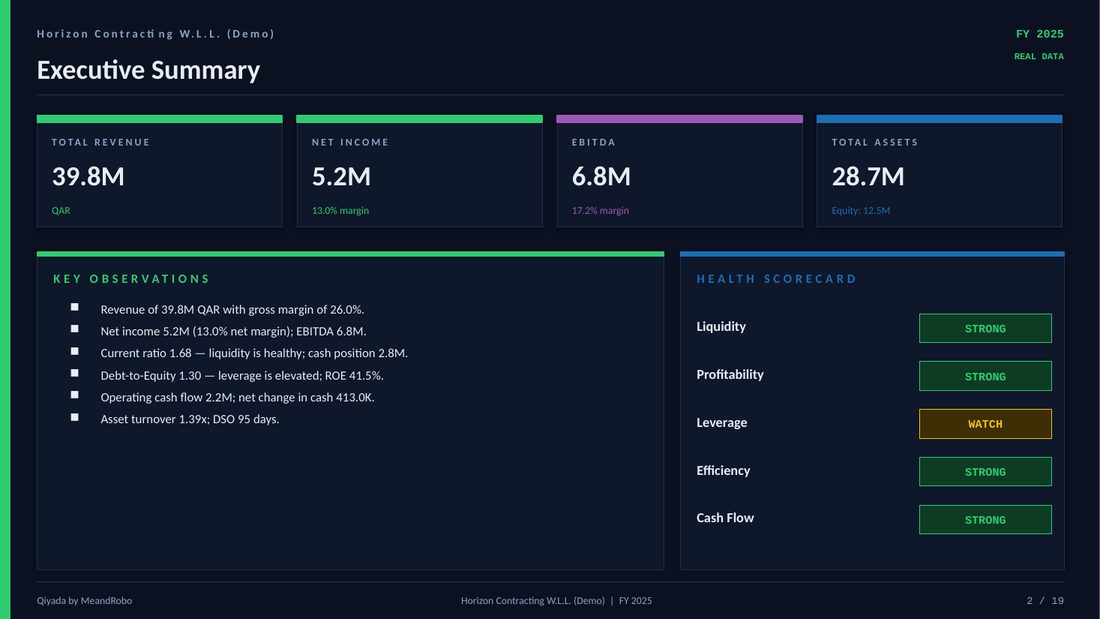Select the company name above the slide title

point(156,34)
